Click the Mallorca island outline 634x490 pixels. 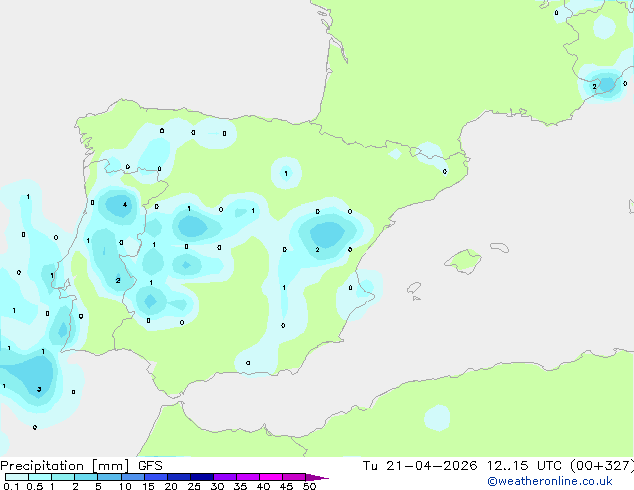463,262
